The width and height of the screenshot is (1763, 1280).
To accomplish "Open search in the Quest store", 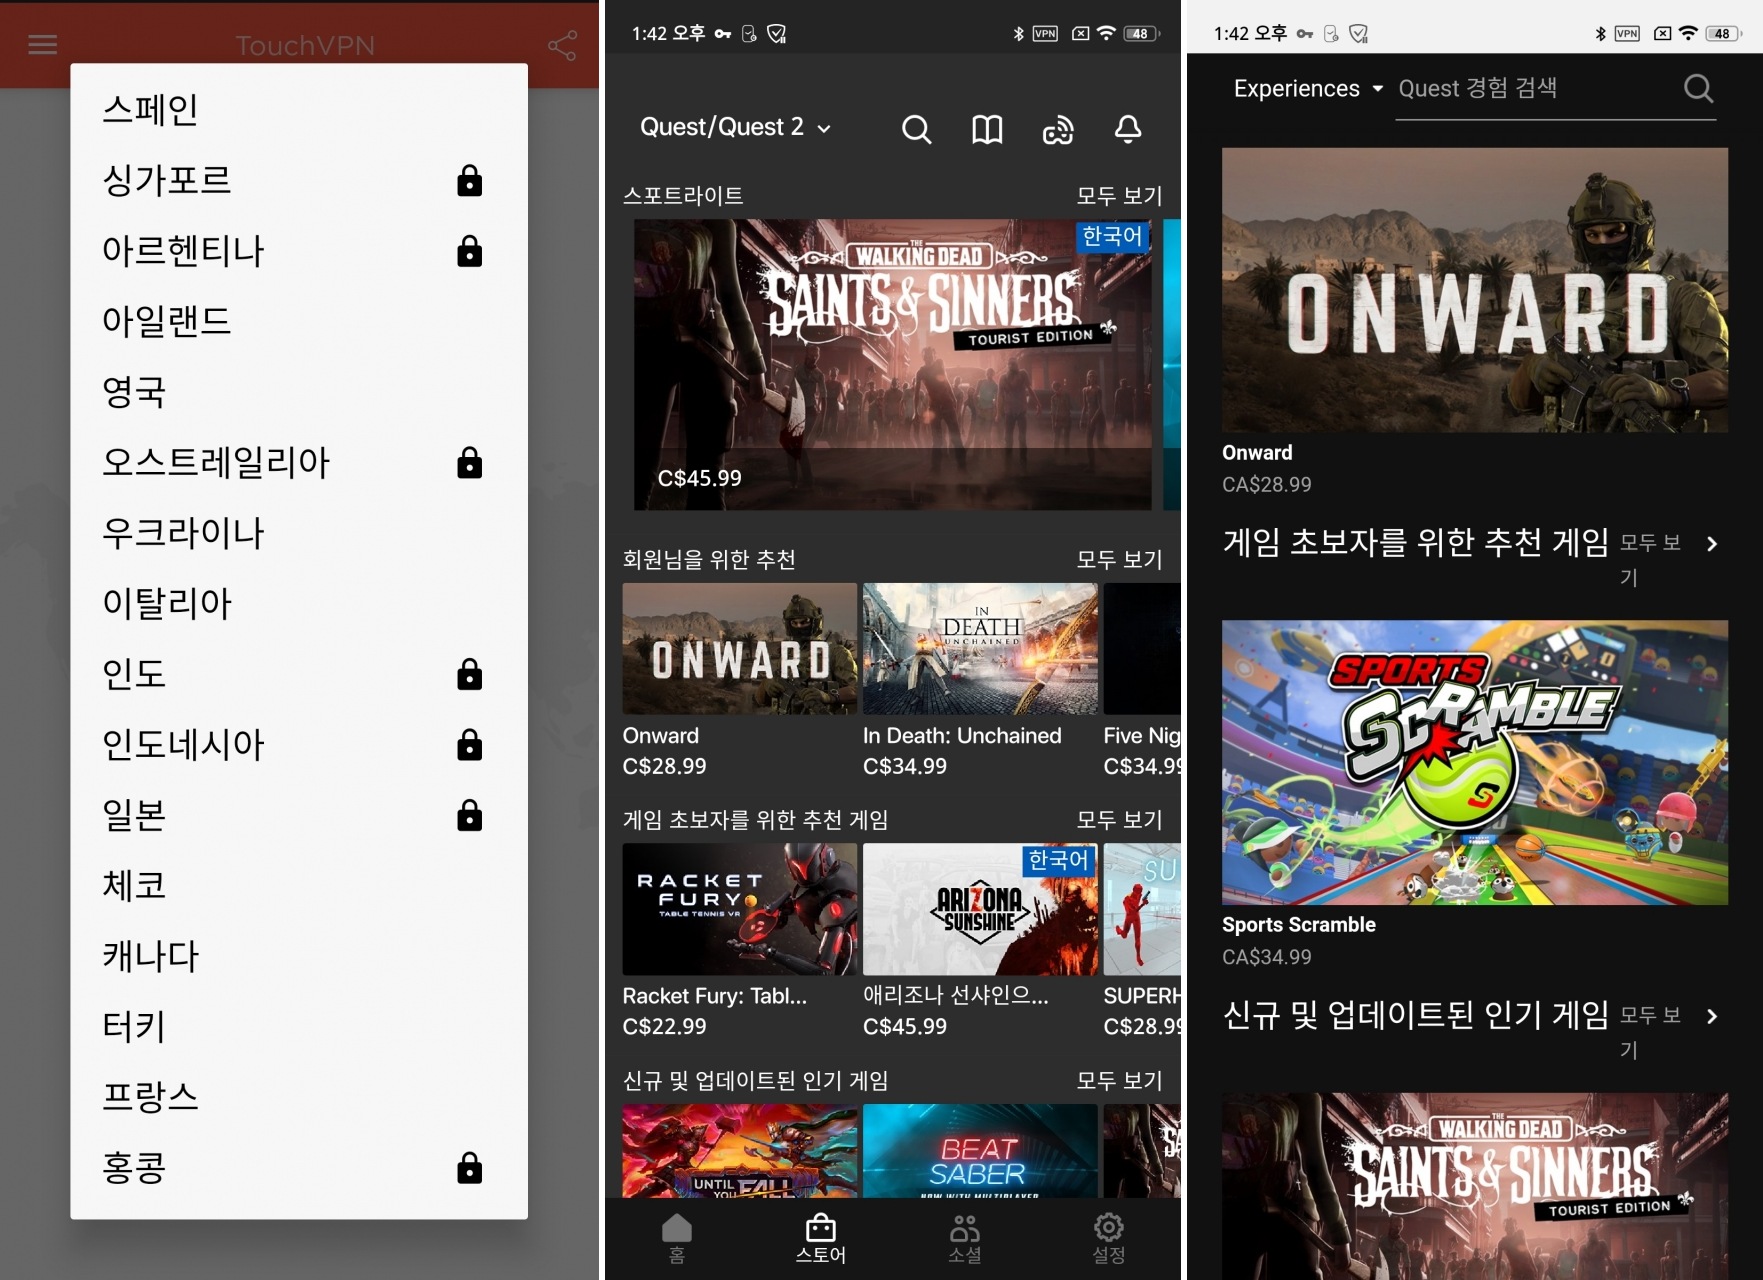I will (x=916, y=129).
